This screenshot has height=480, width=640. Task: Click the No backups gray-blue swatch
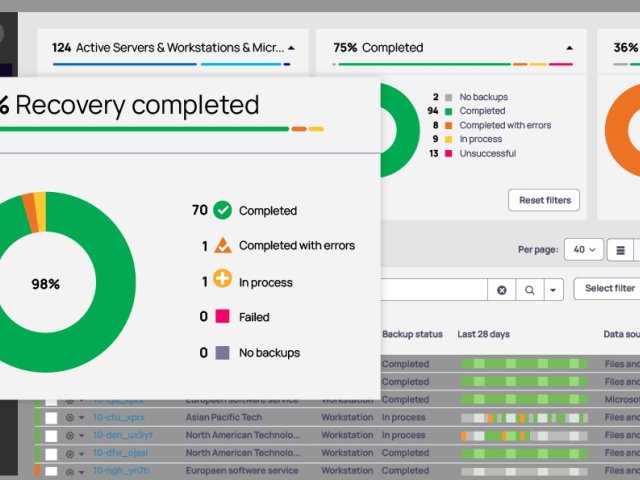tap(222, 353)
